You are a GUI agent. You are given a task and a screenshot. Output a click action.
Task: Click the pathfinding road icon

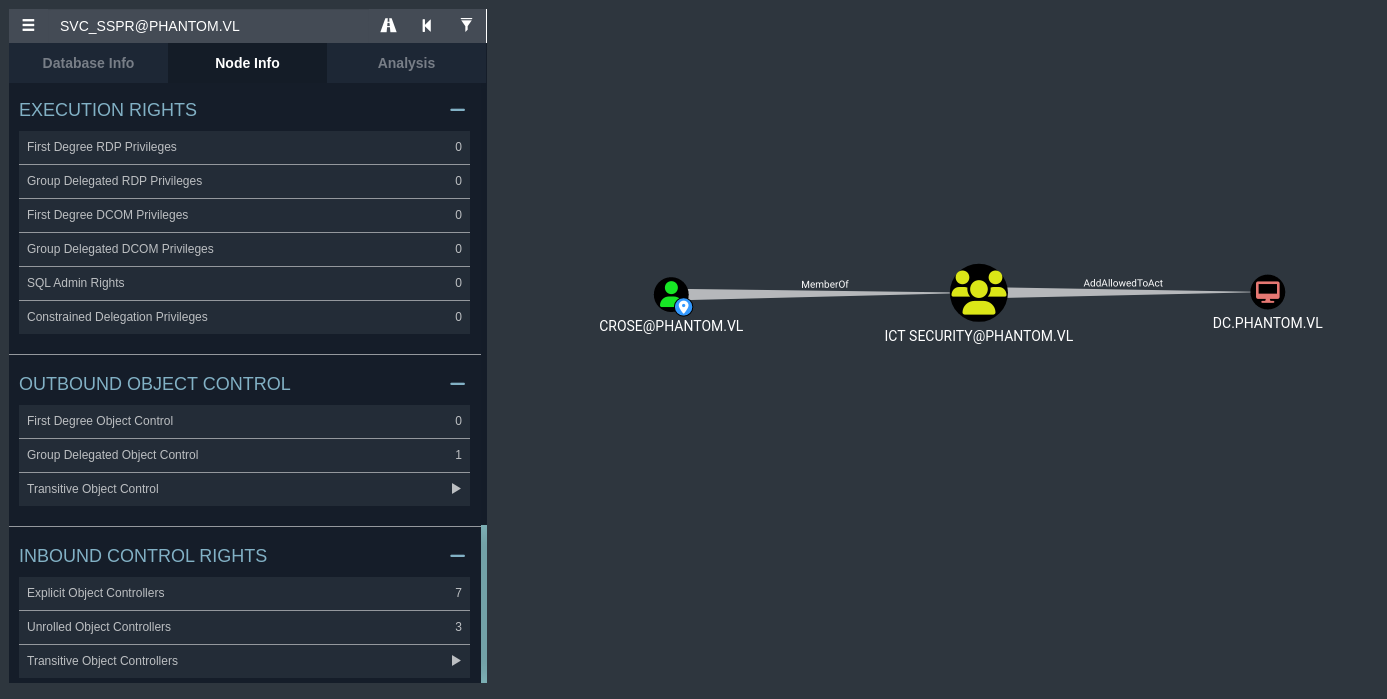tap(388, 26)
